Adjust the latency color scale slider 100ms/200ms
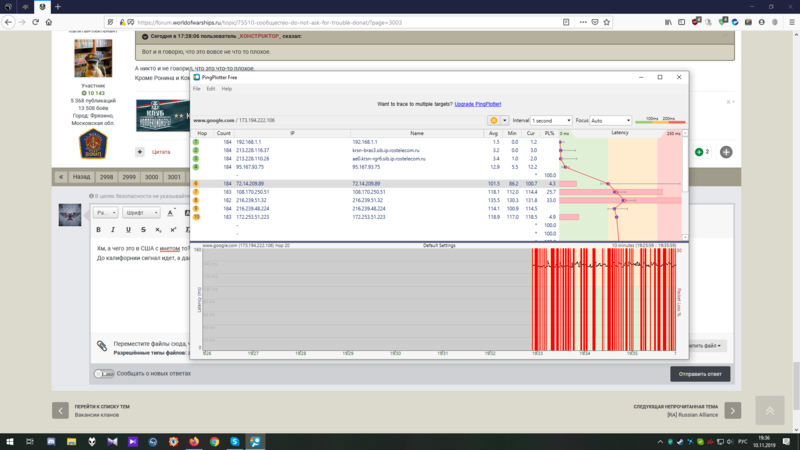Screen dimensions: 800x450 [660, 120]
